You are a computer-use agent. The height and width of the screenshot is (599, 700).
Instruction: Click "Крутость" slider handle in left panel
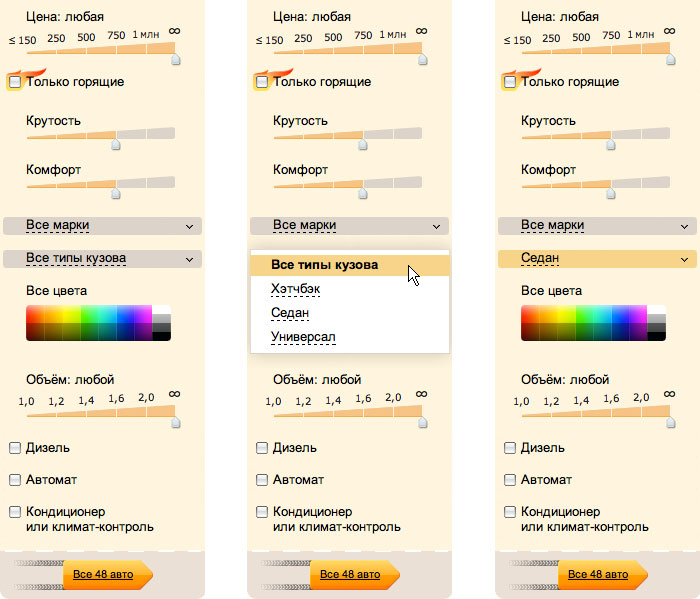(x=115, y=144)
